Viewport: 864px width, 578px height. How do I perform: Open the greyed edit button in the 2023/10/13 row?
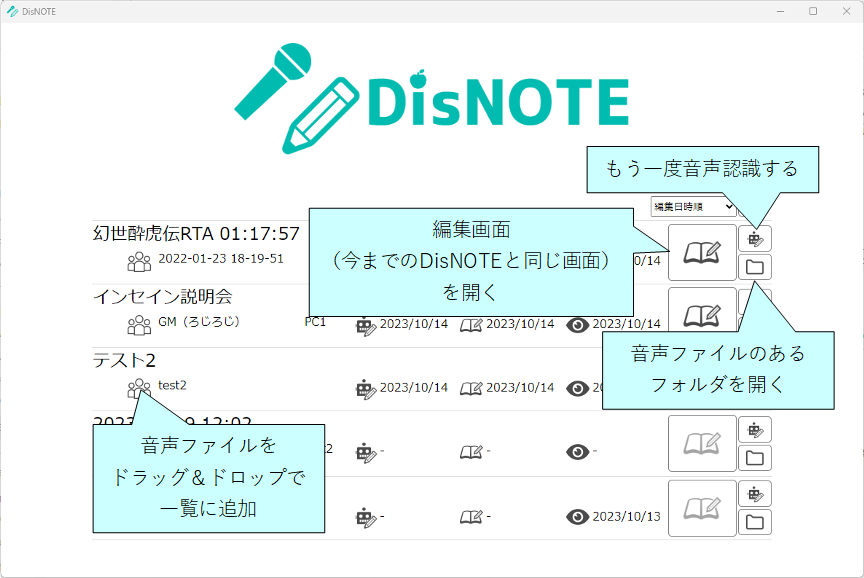[702, 508]
